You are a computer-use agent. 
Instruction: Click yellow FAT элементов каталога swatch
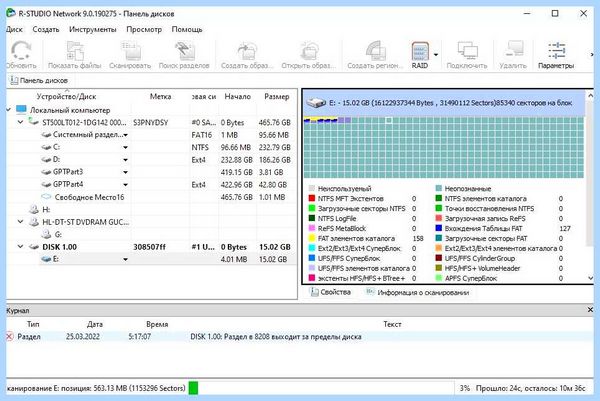[x=312, y=238]
